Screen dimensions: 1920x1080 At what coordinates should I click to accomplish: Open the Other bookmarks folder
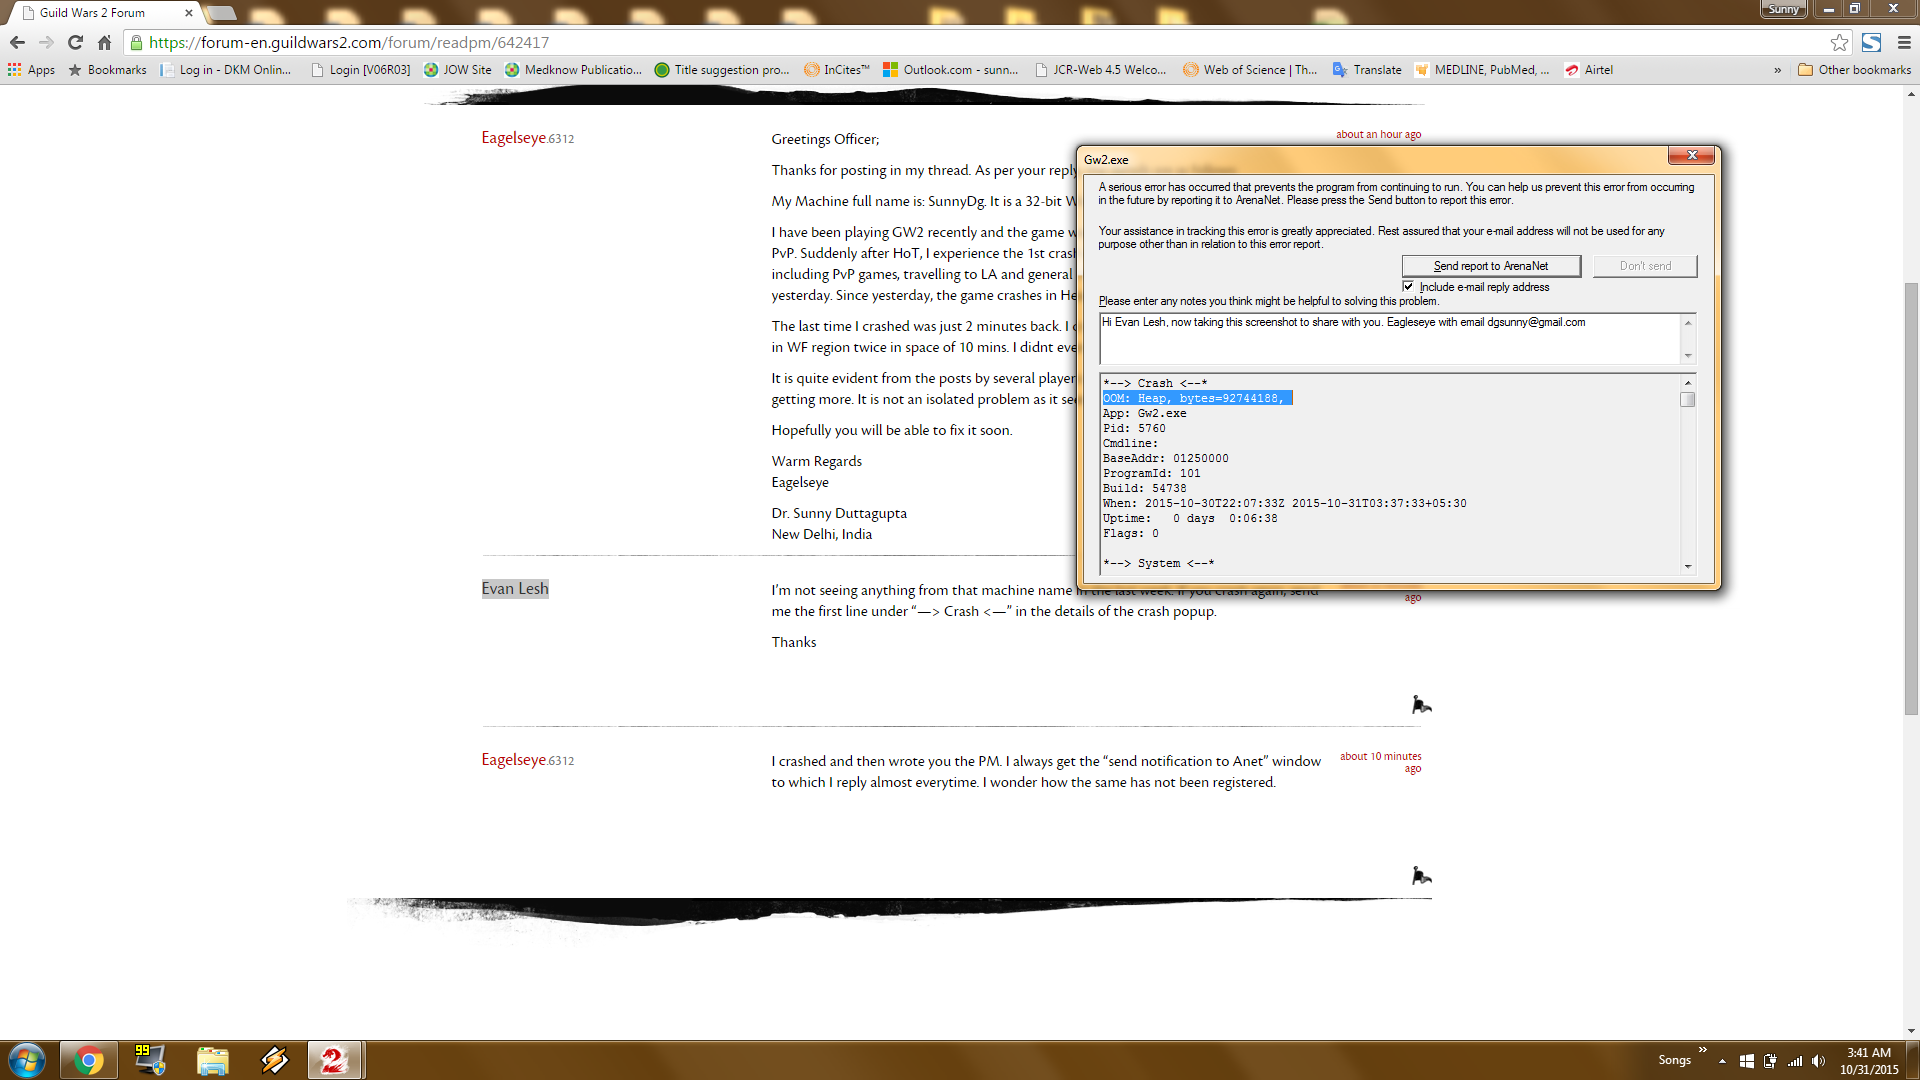coord(1854,70)
